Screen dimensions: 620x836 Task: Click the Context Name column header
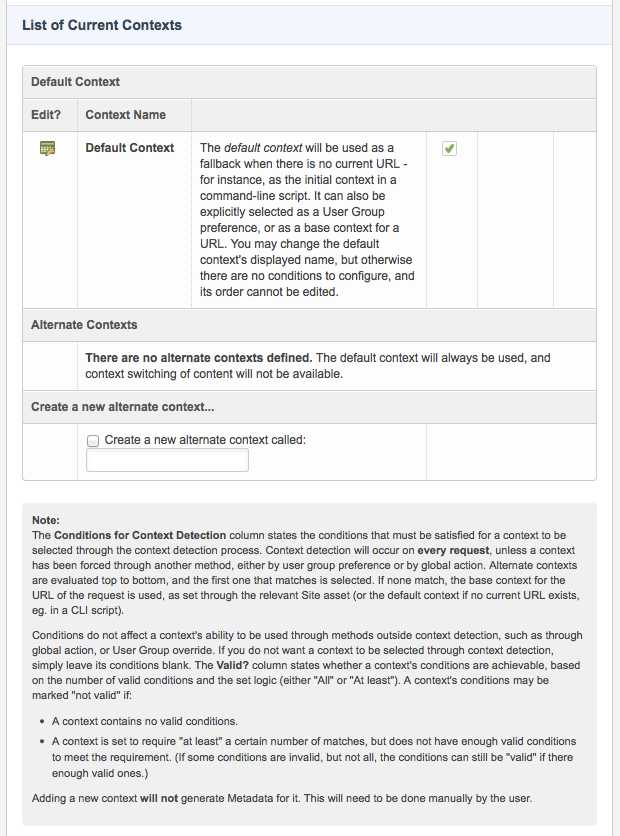click(x=125, y=114)
